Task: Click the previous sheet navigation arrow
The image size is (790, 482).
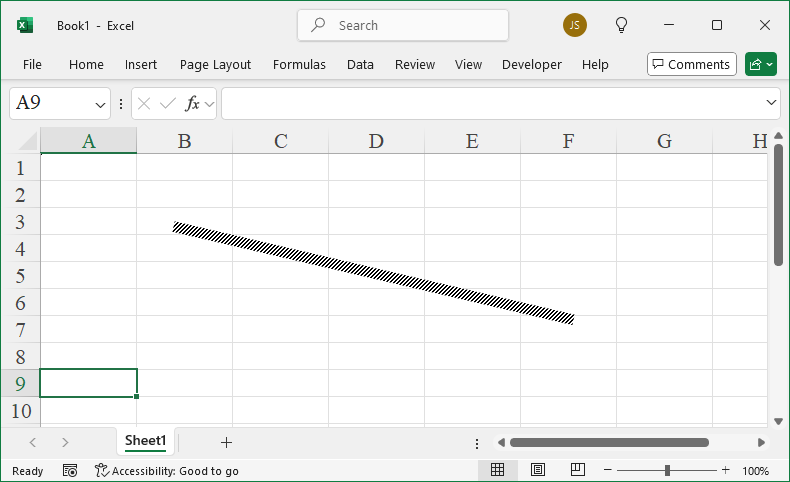Action: click(33, 442)
